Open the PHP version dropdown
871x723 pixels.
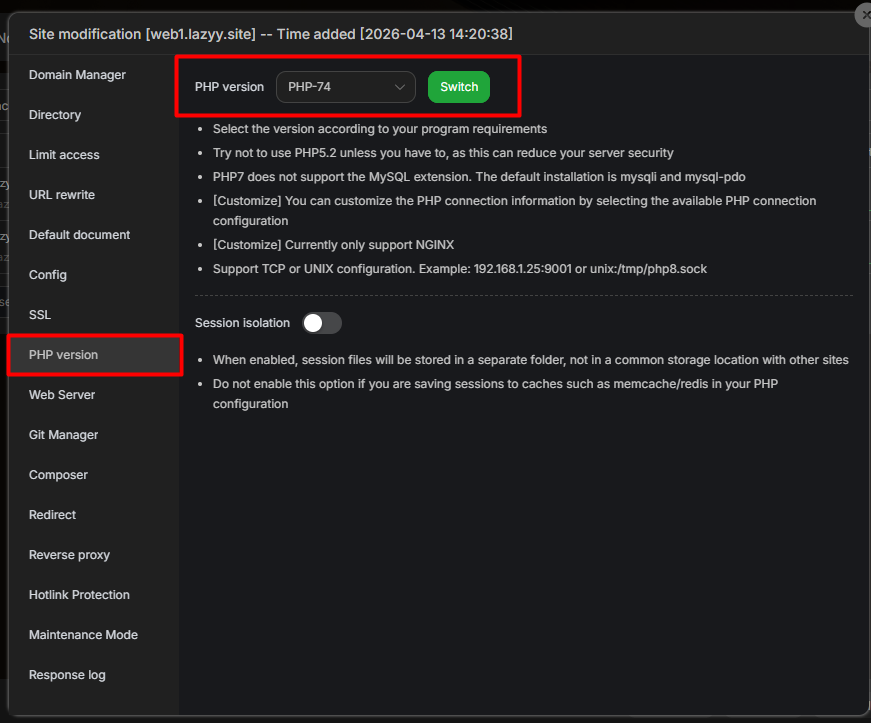tap(345, 87)
